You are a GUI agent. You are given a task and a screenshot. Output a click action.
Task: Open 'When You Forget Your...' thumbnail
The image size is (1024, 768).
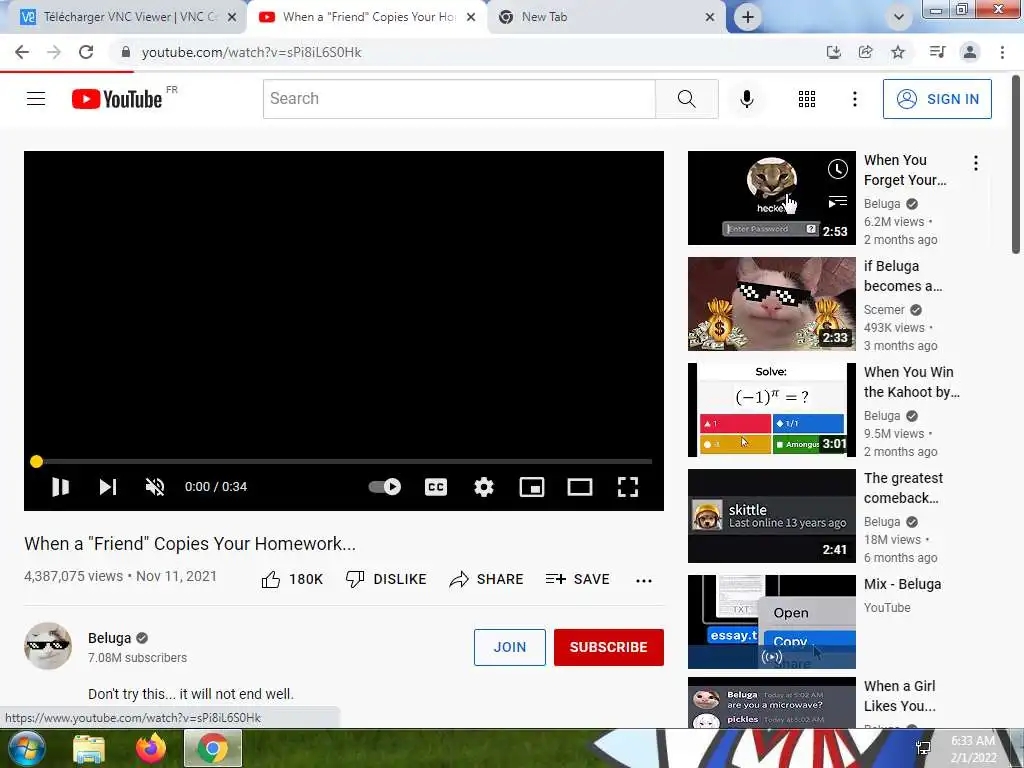point(771,198)
